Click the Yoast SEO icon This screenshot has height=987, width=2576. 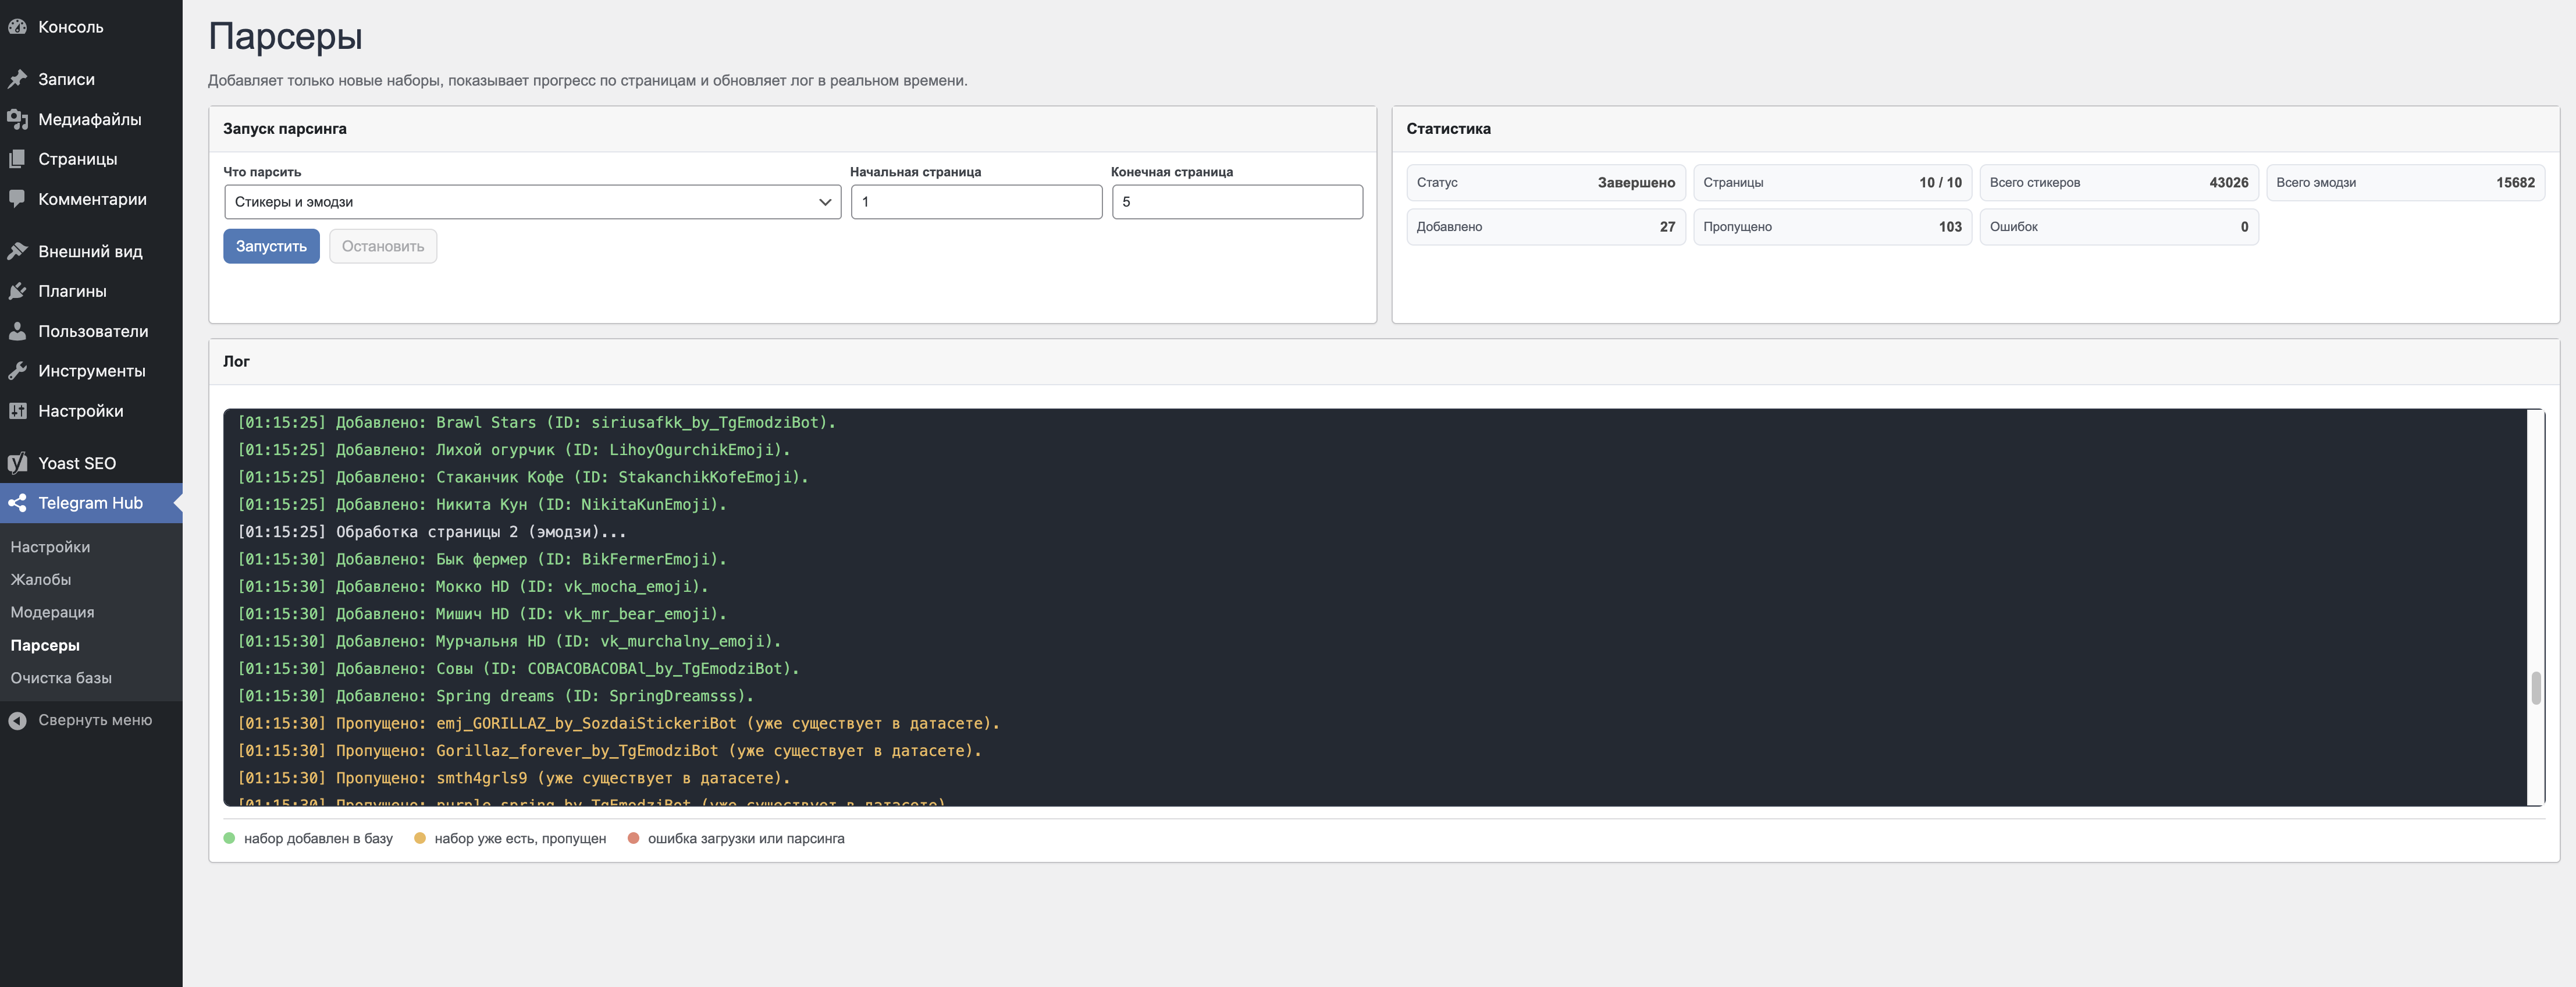tap(17, 463)
